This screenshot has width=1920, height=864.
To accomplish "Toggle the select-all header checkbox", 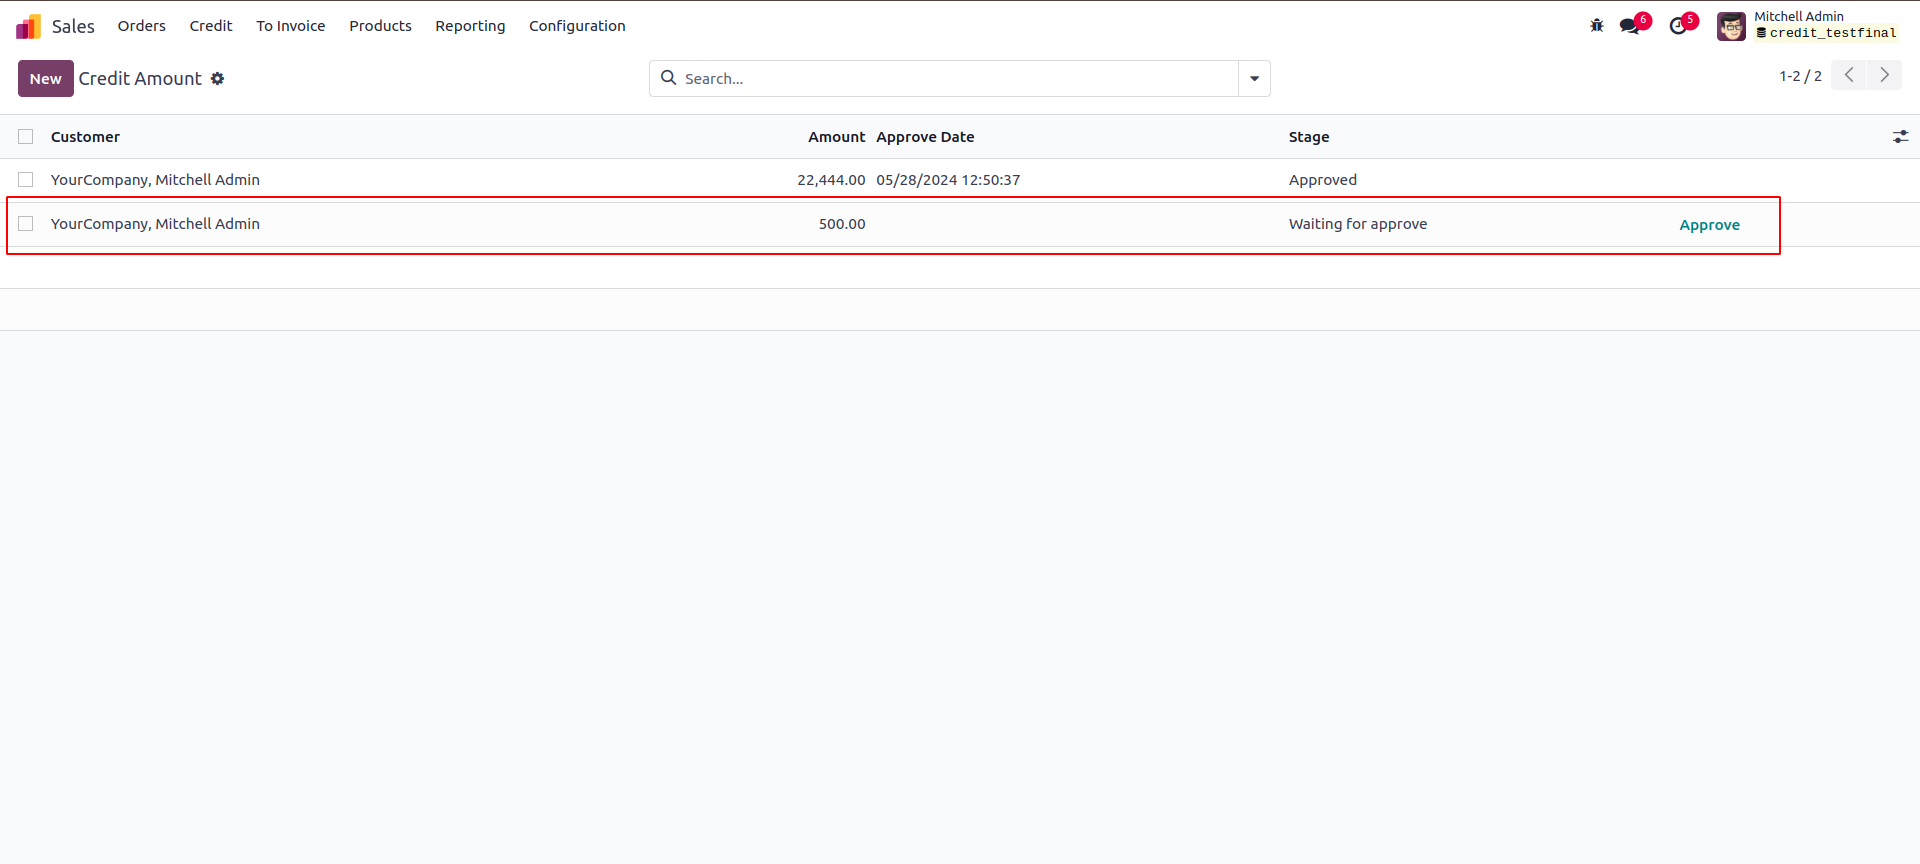I will 26,137.
